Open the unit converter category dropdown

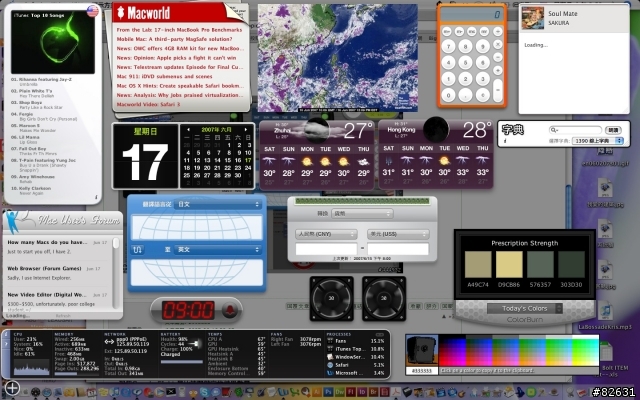tap(362, 213)
